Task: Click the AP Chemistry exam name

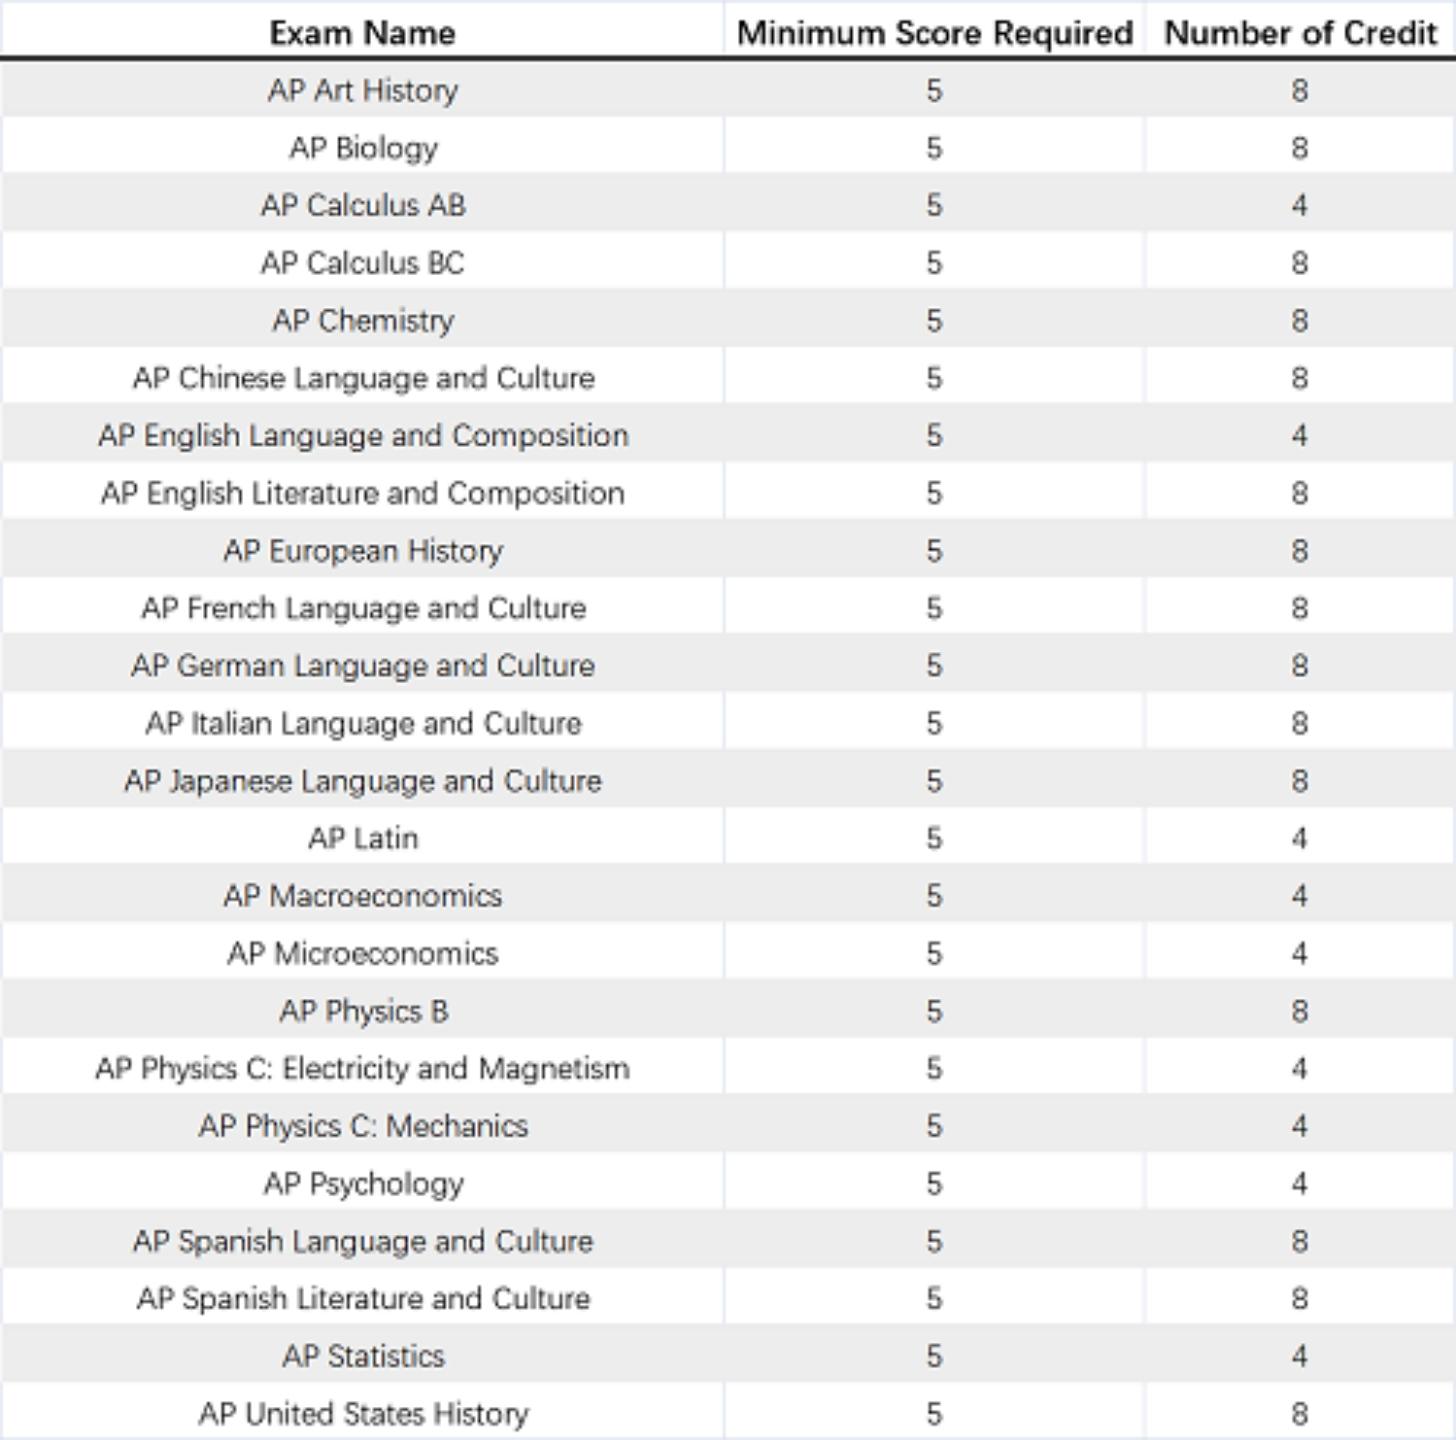Action: (363, 320)
